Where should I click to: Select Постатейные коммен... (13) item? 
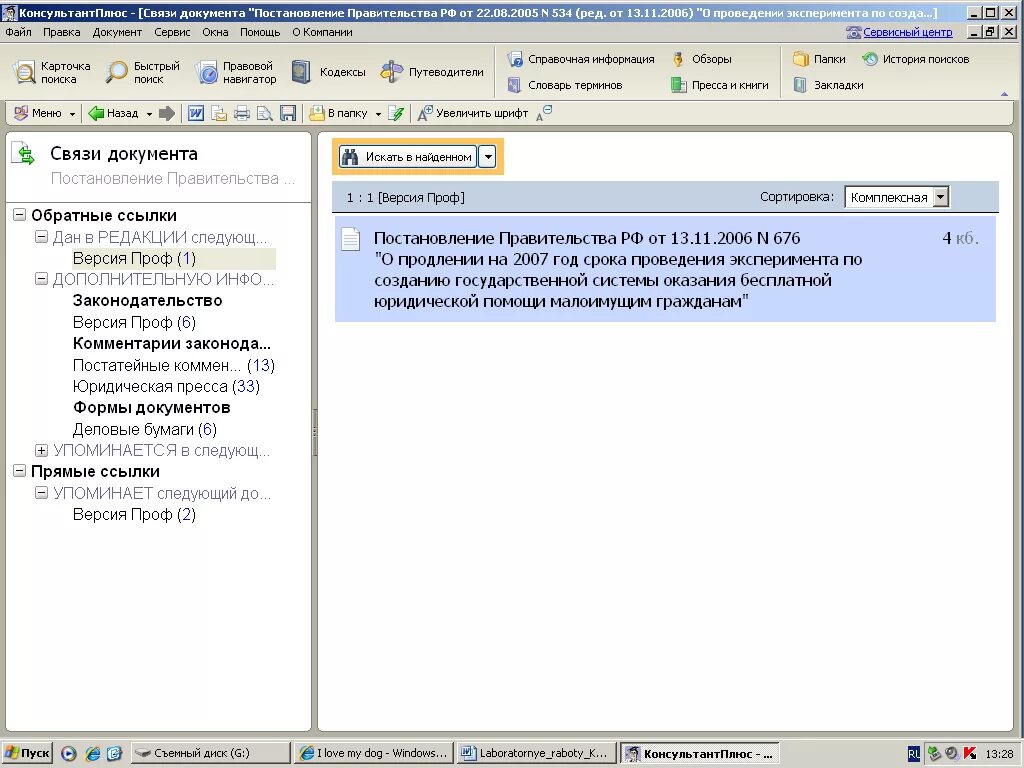[174, 365]
